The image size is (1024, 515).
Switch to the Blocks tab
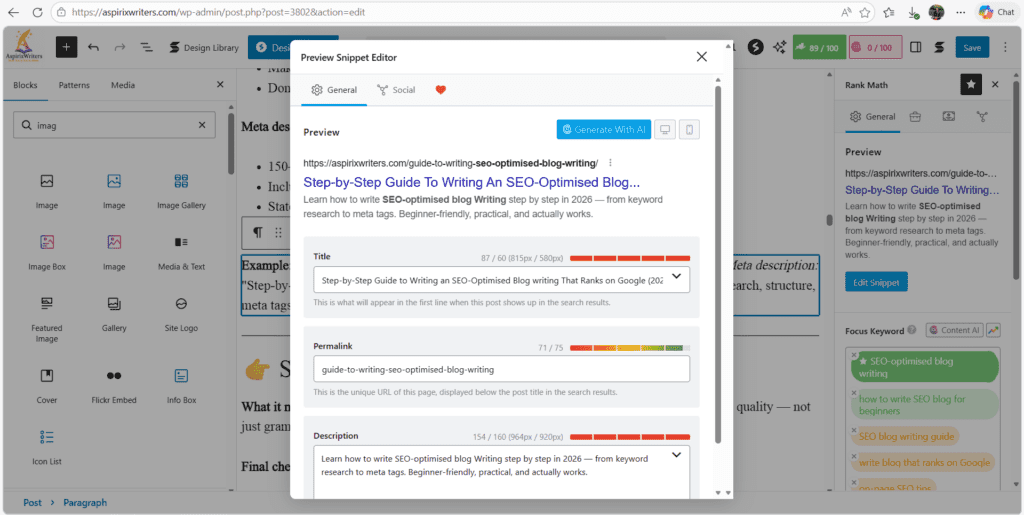click(x=25, y=85)
